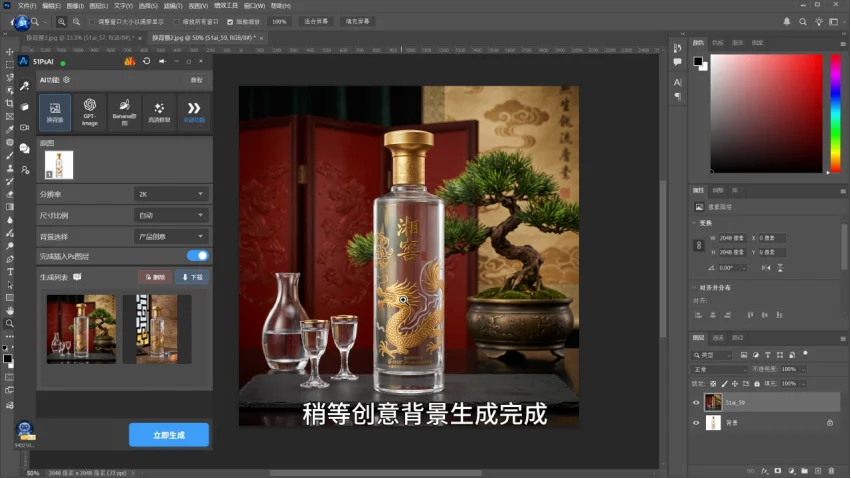This screenshot has width=851, height=479.
Task: Toggle lock transparent pixels in Layers
Action: click(713, 384)
